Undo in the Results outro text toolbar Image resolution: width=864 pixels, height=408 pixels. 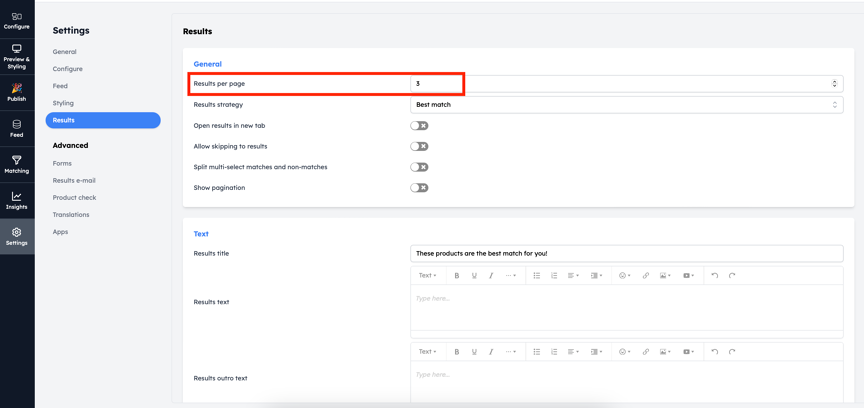(715, 352)
